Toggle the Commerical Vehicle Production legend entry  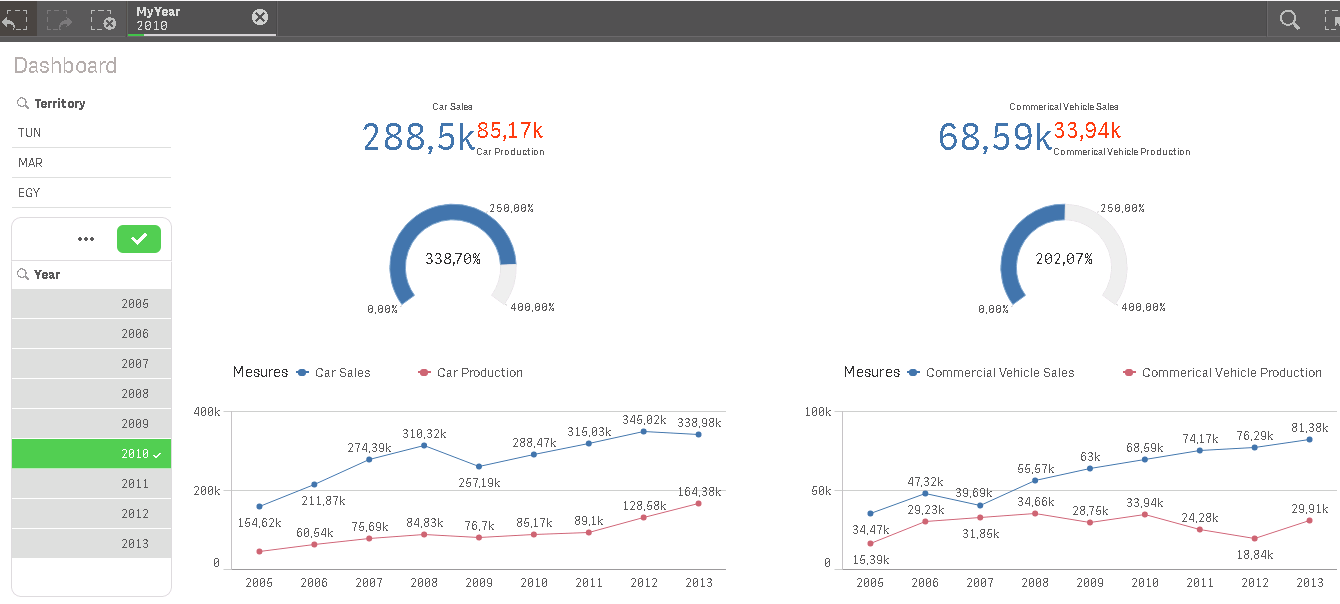pos(1223,372)
